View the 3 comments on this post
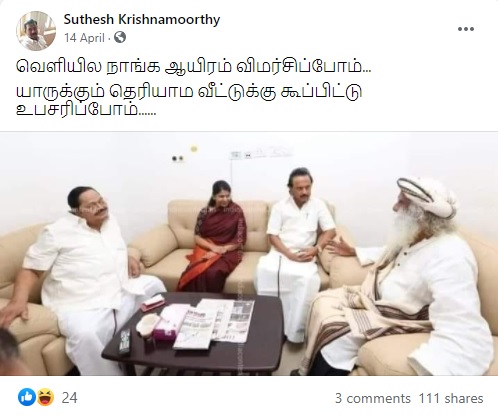 (373, 398)
